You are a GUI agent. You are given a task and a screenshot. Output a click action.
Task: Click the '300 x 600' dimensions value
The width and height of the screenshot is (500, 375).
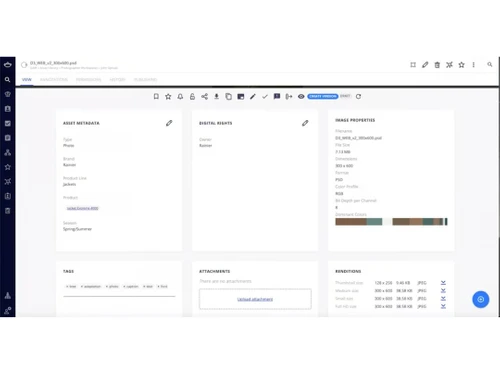pyautogui.click(x=344, y=166)
